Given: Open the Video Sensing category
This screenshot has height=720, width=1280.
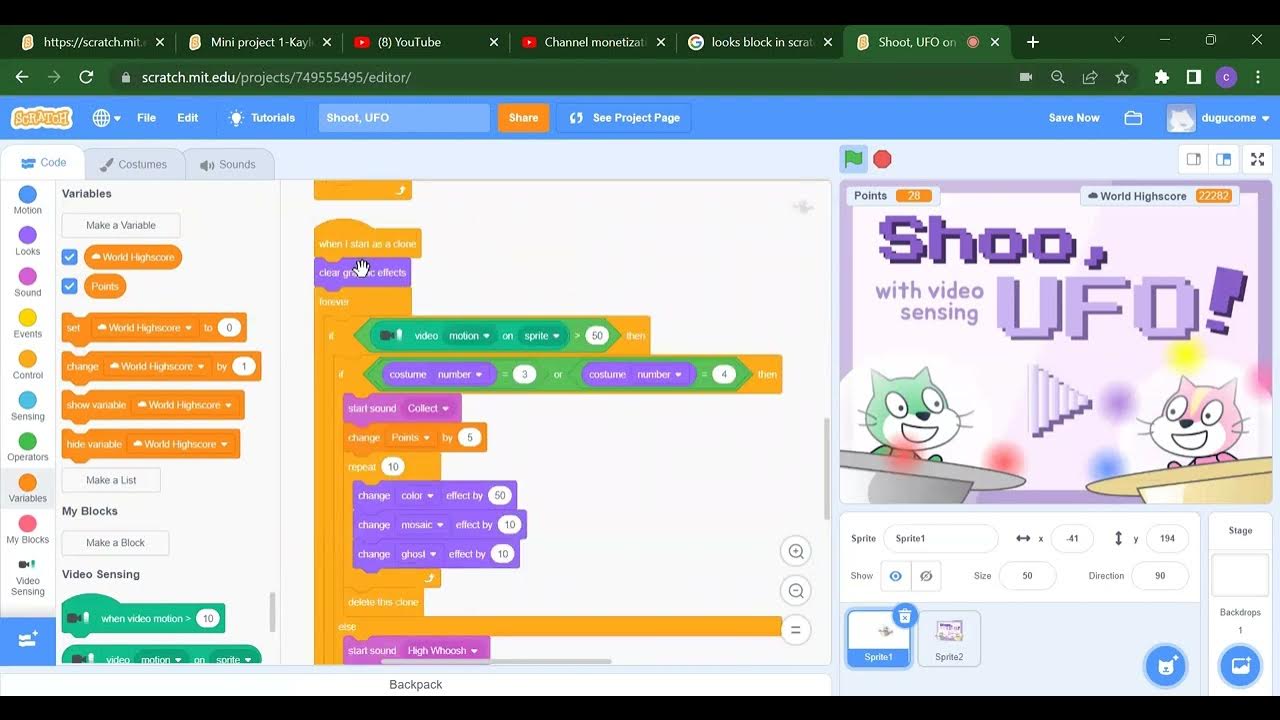Looking at the screenshot, I should (x=28, y=577).
